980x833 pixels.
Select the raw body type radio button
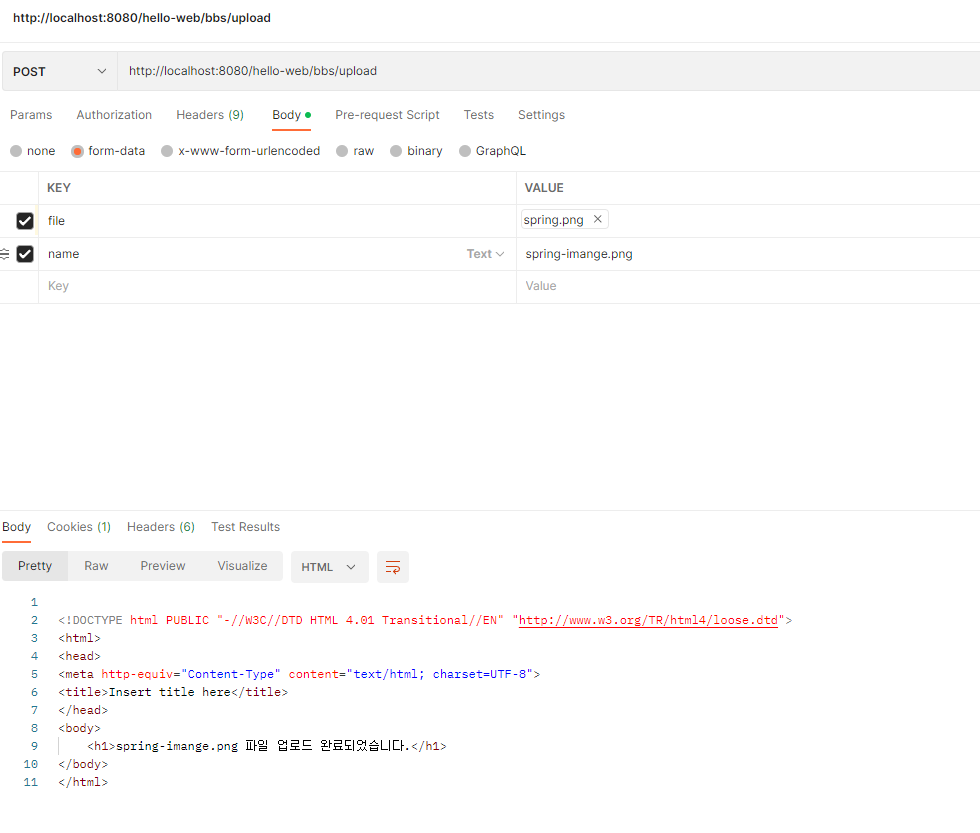click(x=342, y=151)
